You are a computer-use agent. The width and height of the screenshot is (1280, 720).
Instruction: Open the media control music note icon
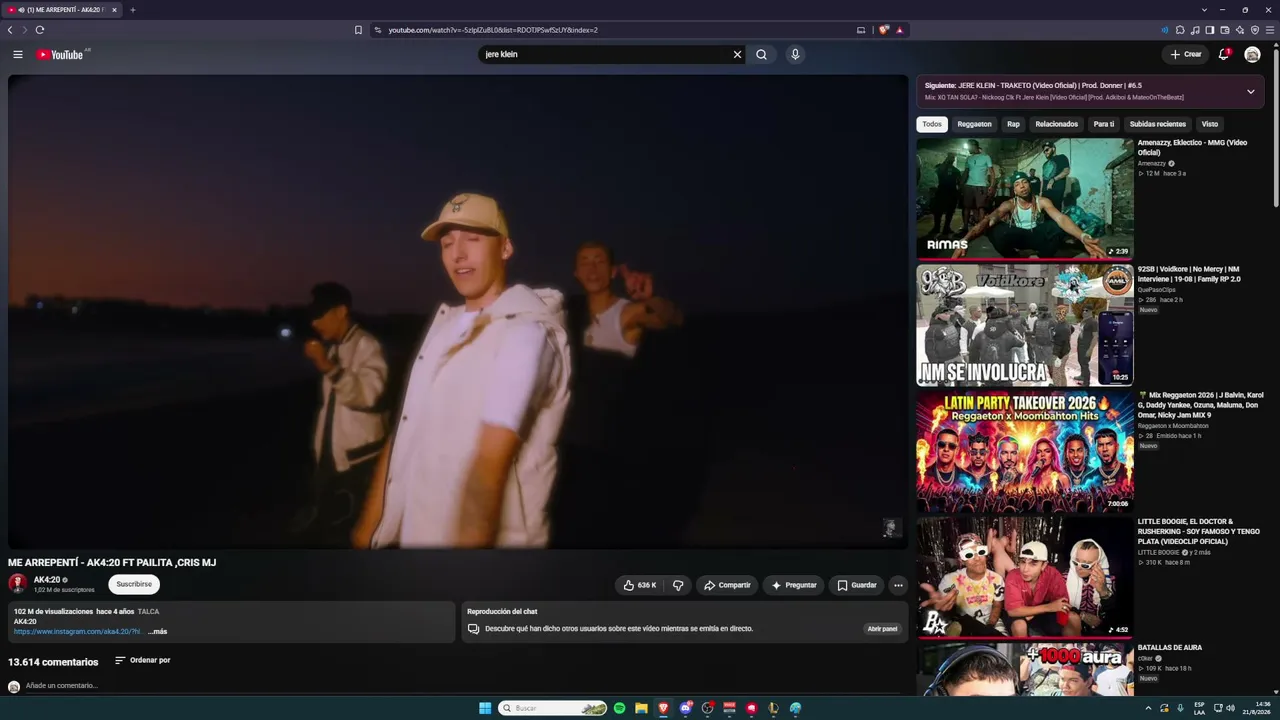(1195, 30)
